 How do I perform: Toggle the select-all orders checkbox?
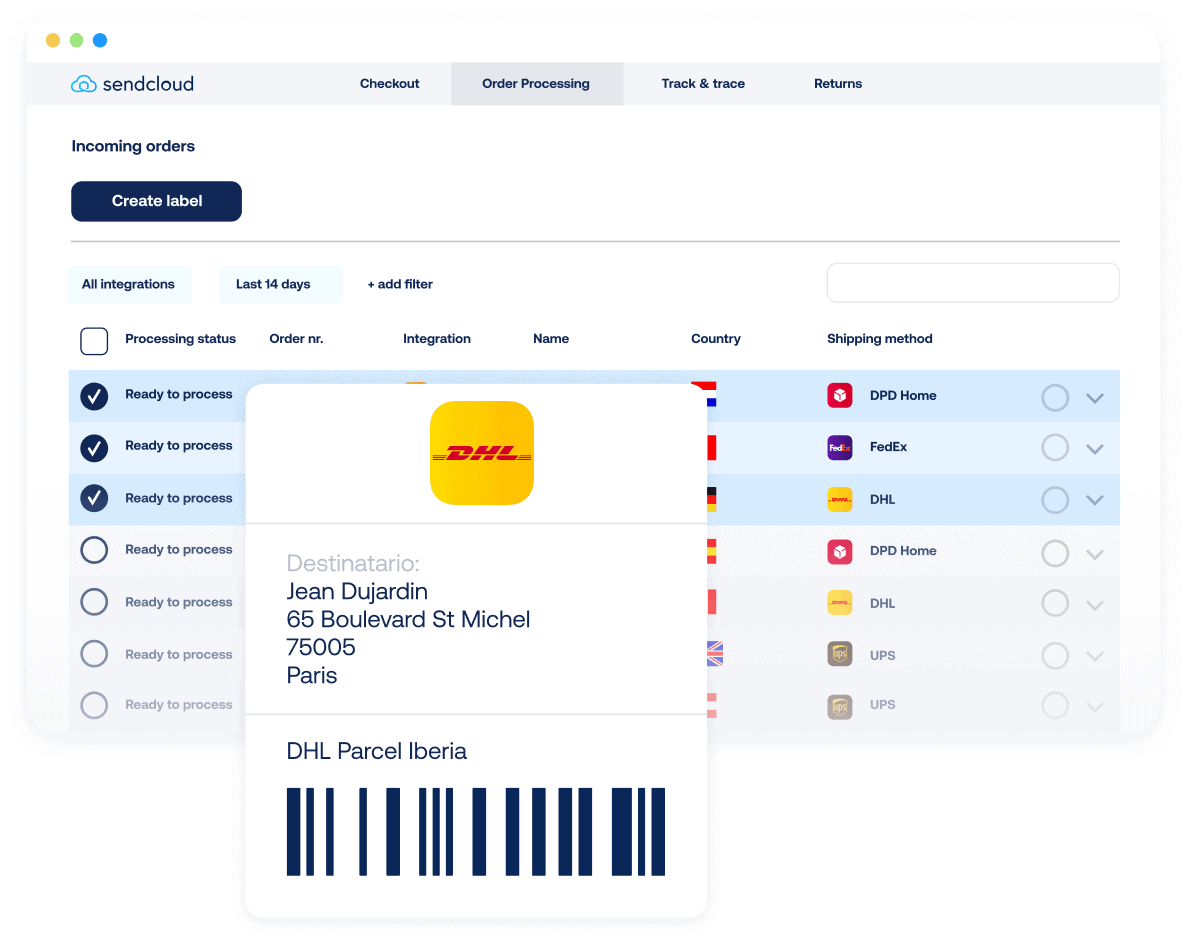click(x=94, y=341)
